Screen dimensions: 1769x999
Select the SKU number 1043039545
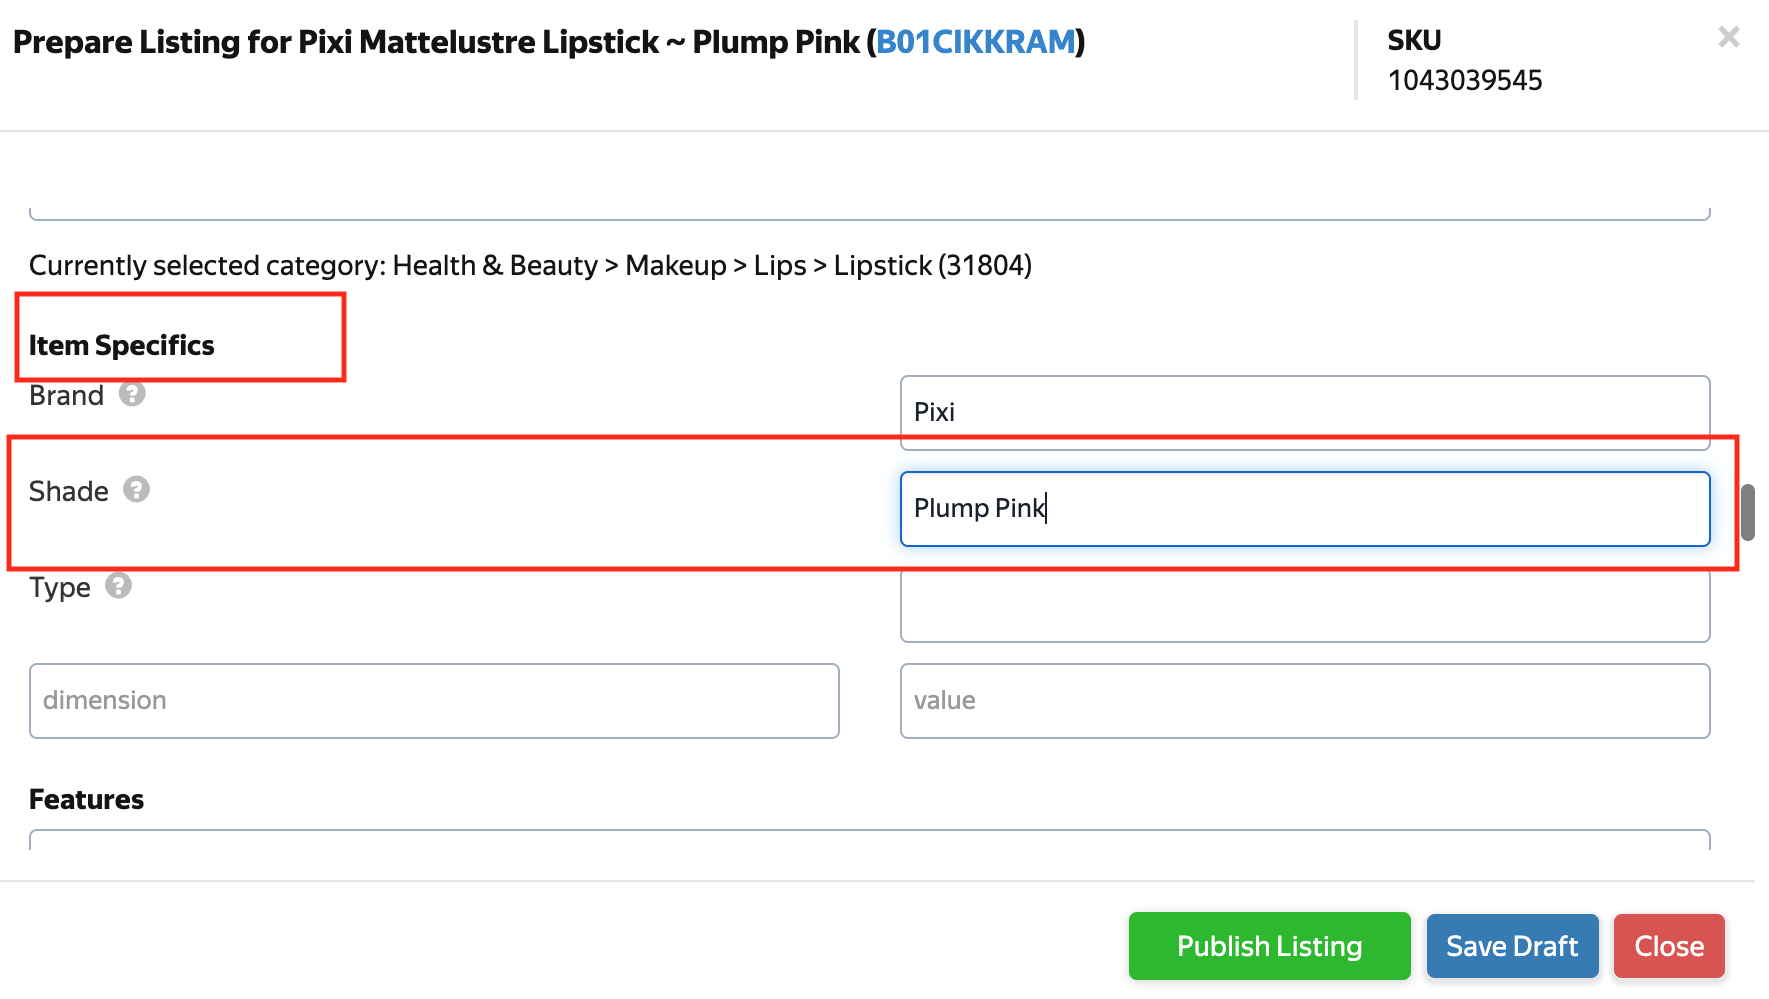[x=1465, y=80]
